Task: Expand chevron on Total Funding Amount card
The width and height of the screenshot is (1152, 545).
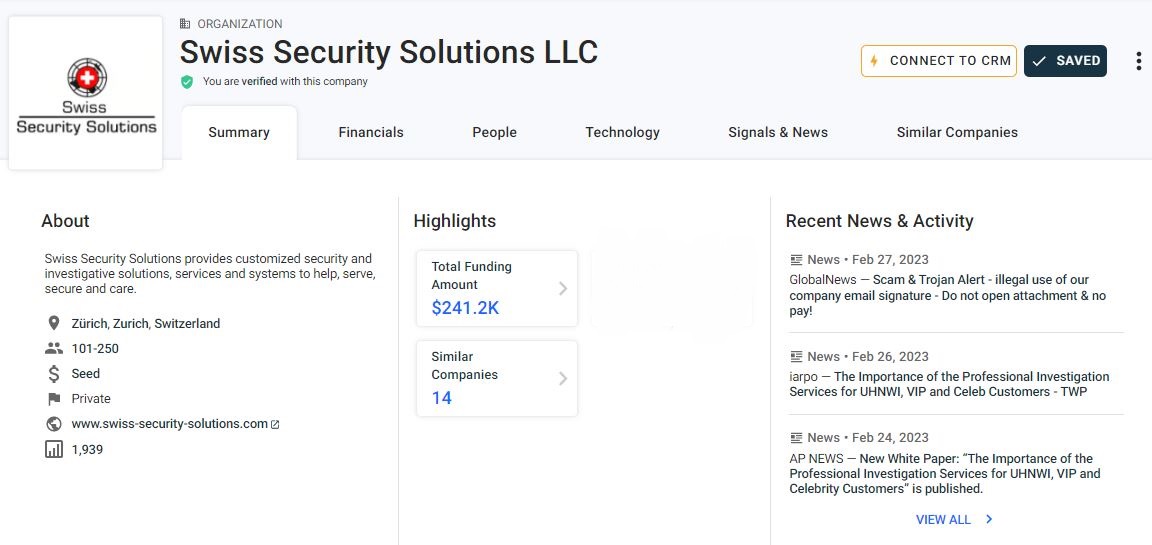Action: tap(563, 289)
